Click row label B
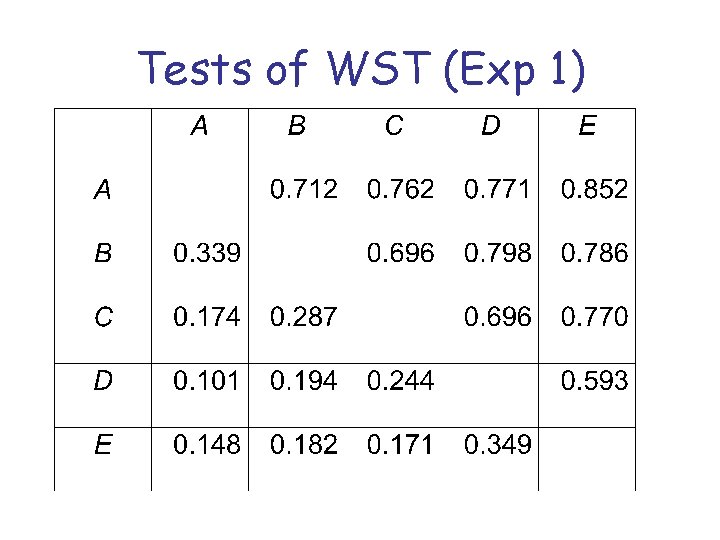Image resolution: width=720 pixels, height=540 pixels. (102, 253)
